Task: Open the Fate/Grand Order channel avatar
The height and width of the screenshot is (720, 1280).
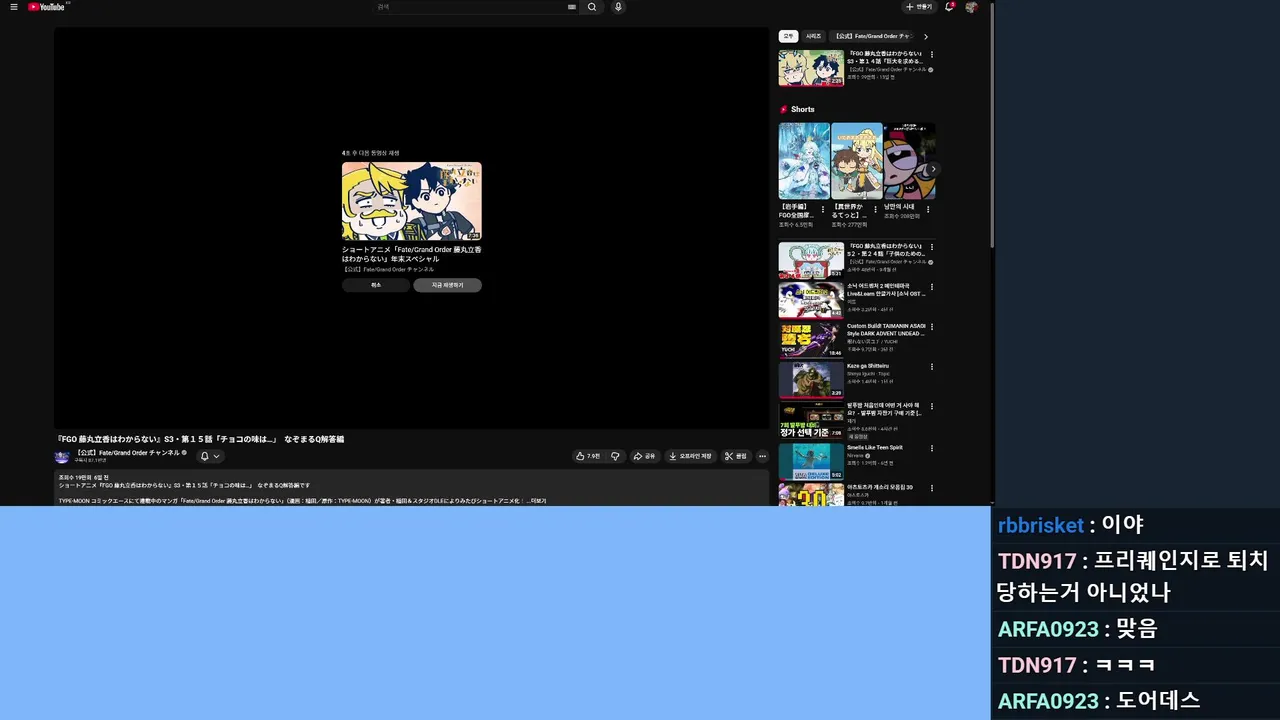Action: tap(62, 456)
